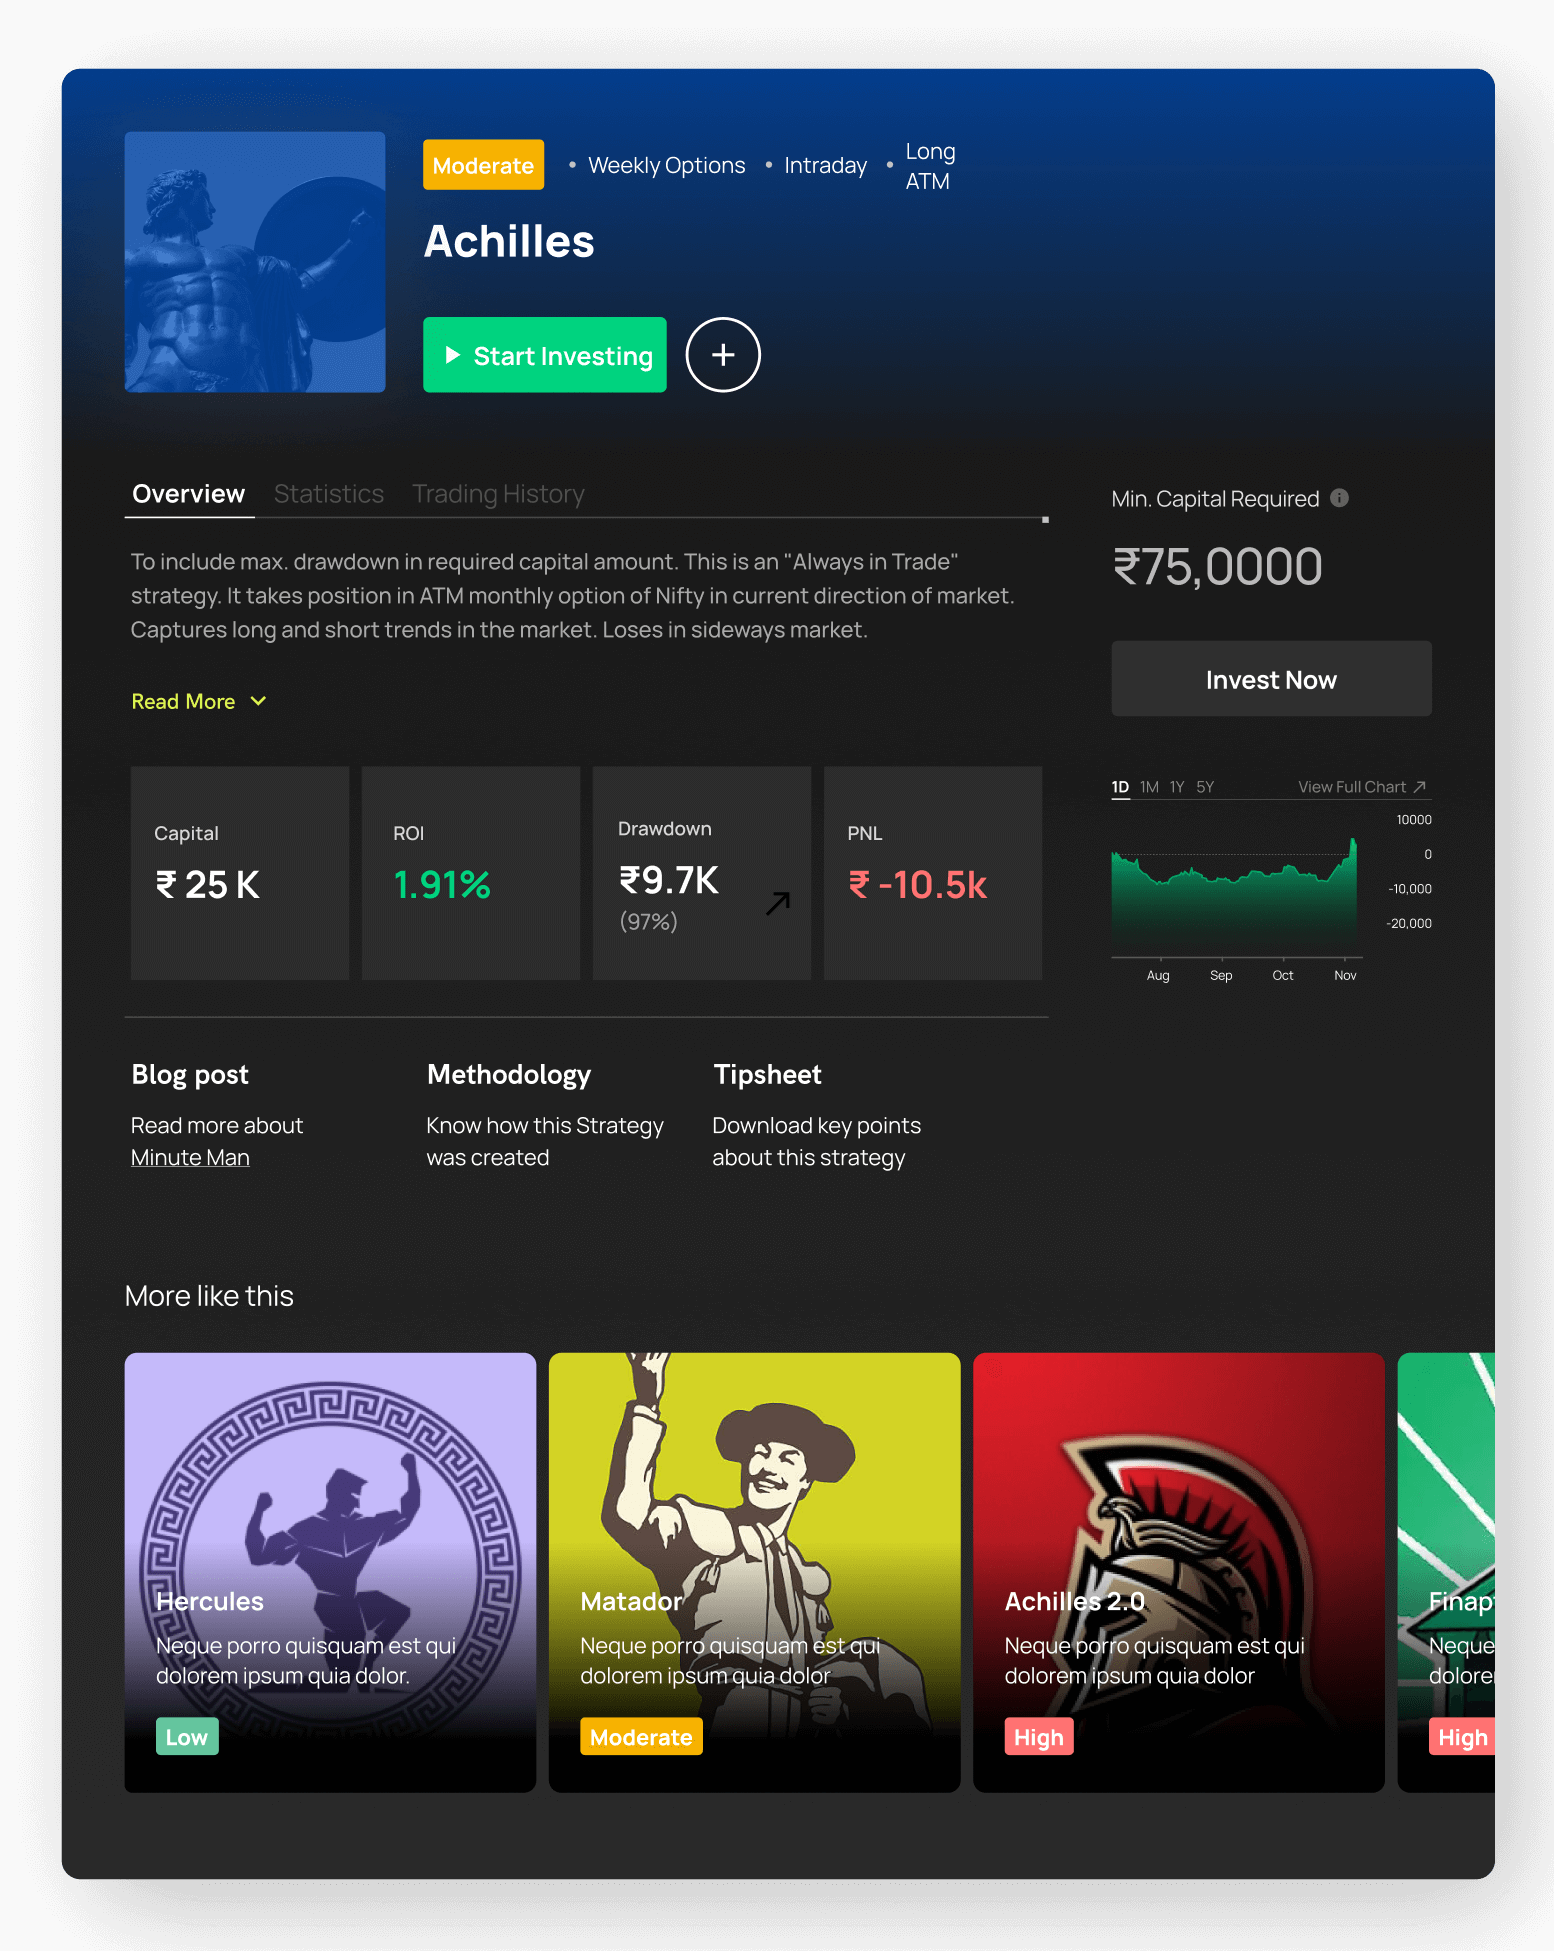
Task: Click the Achilles statue profile image
Action: tap(255, 262)
